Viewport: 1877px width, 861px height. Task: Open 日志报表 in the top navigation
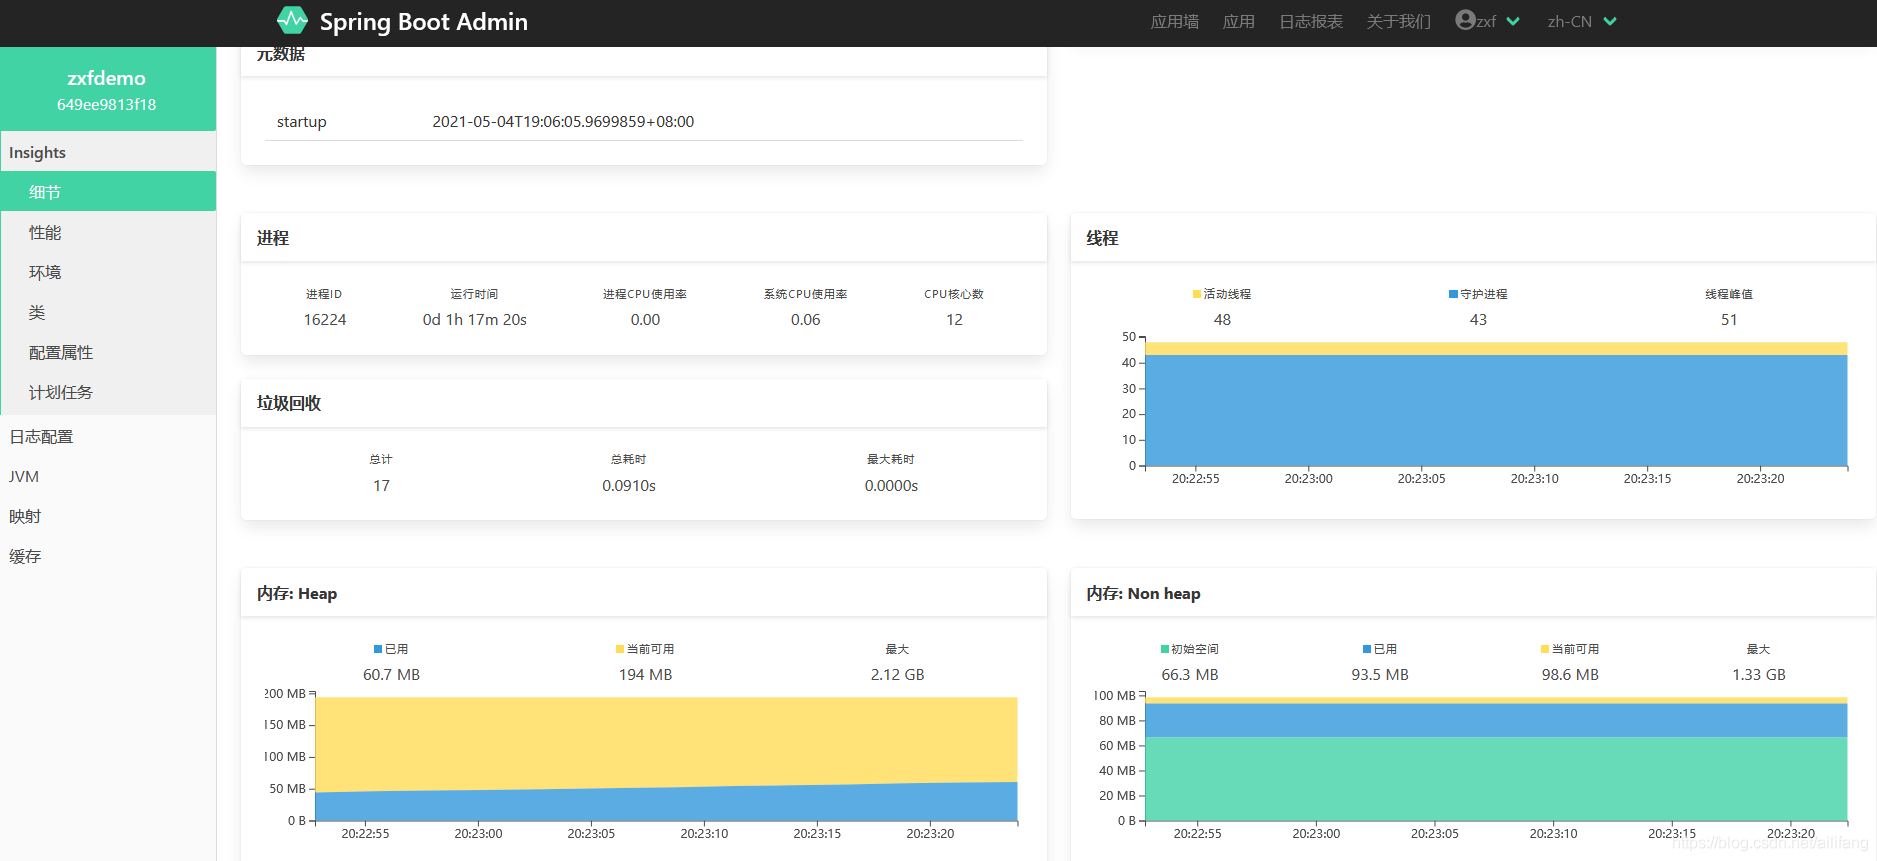pyautogui.click(x=1310, y=21)
